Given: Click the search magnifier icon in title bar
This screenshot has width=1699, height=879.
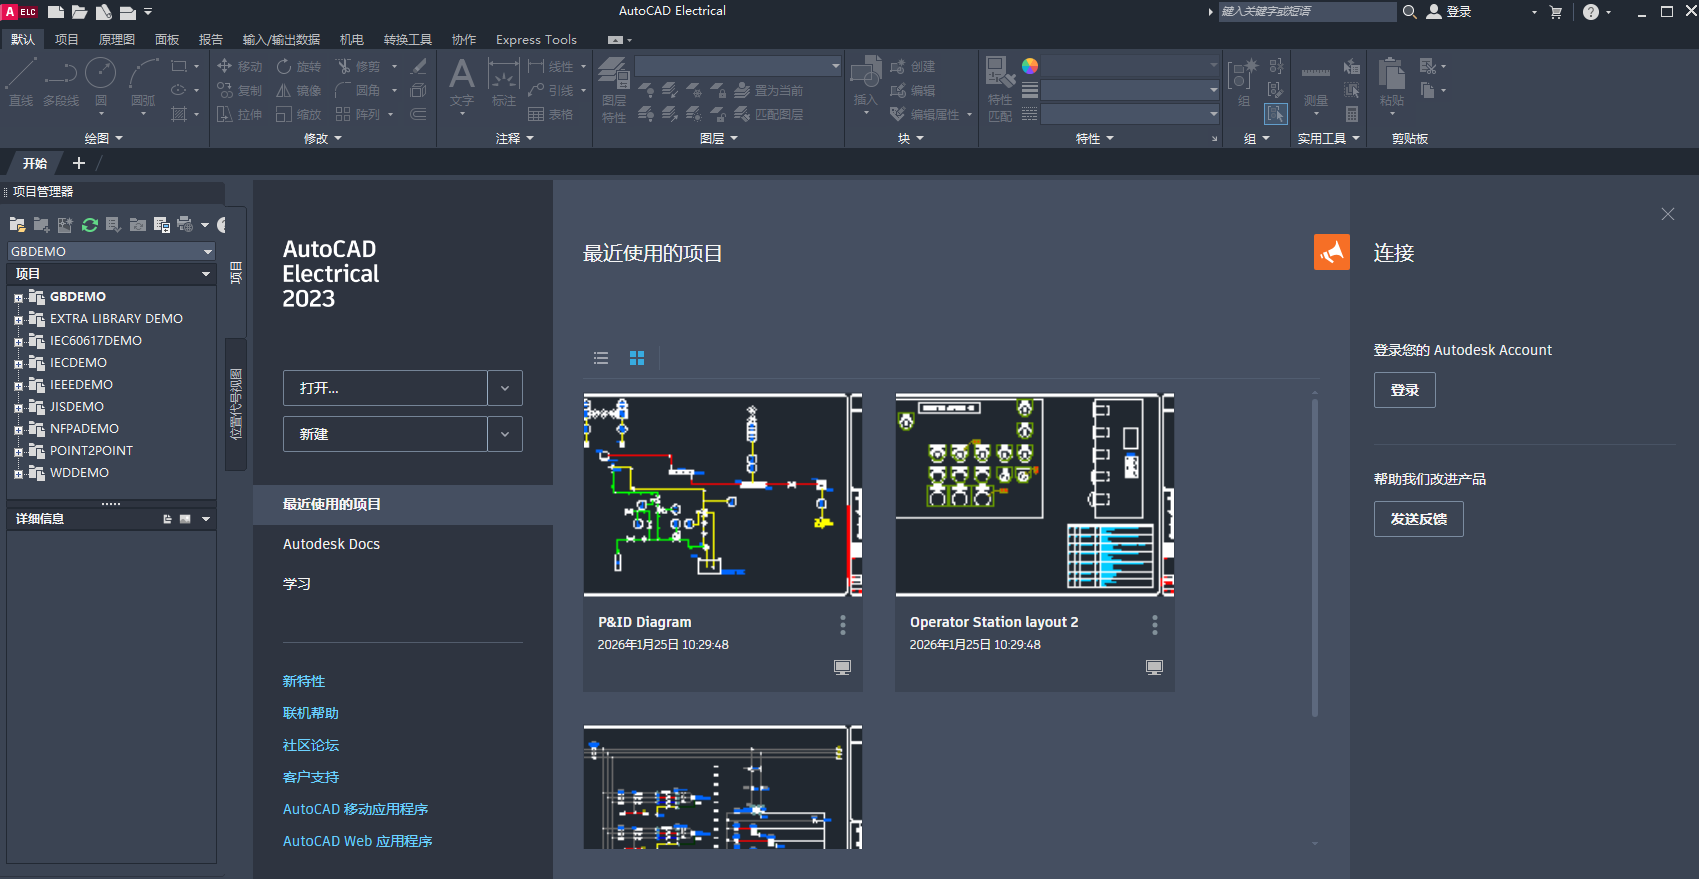Looking at the screenshot, I should pos(1409,12).
